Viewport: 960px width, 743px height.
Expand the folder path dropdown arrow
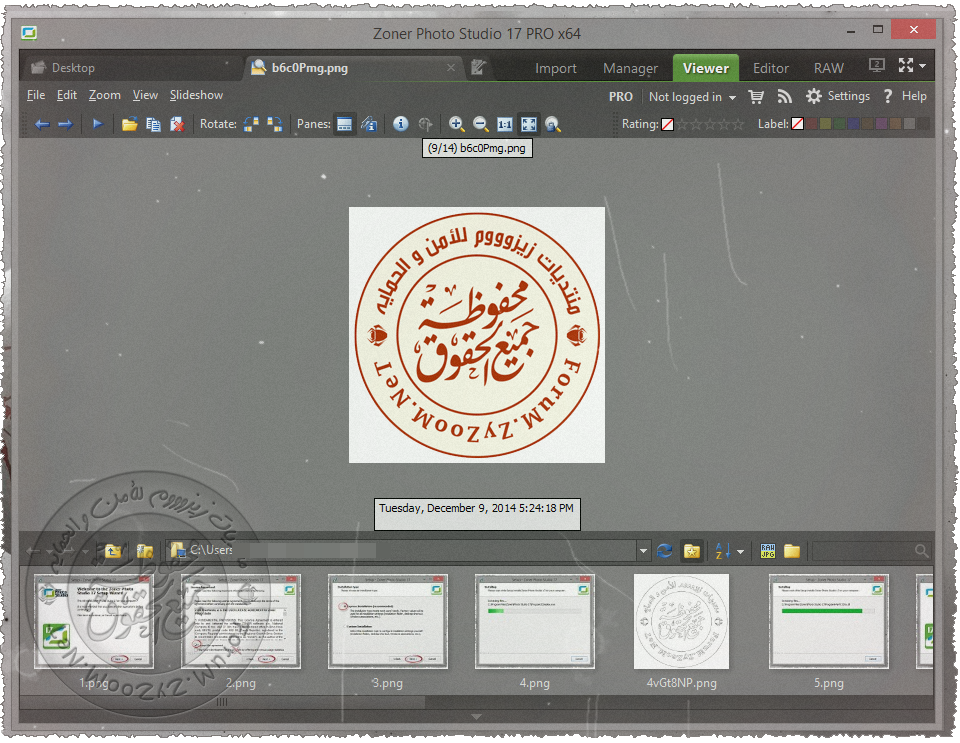tap(643, 551)
